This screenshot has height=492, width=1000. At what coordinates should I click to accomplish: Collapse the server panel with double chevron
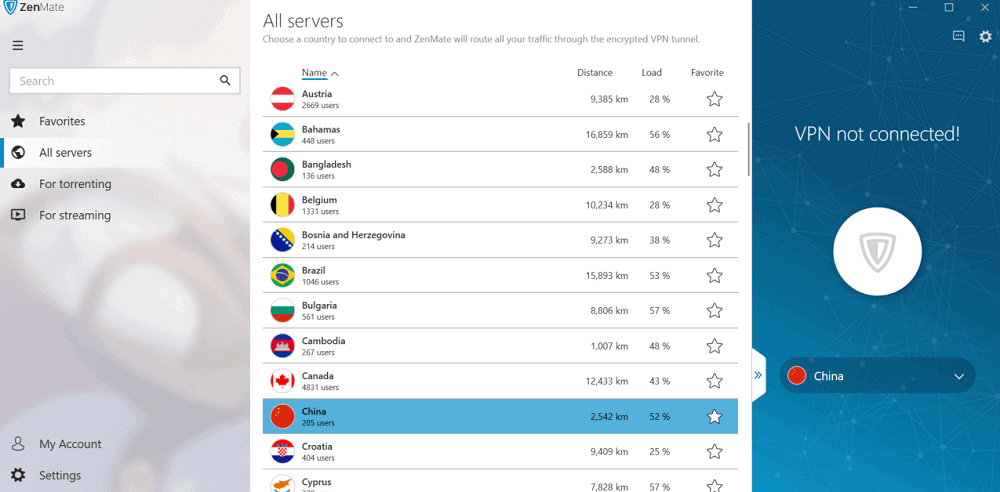758,375
